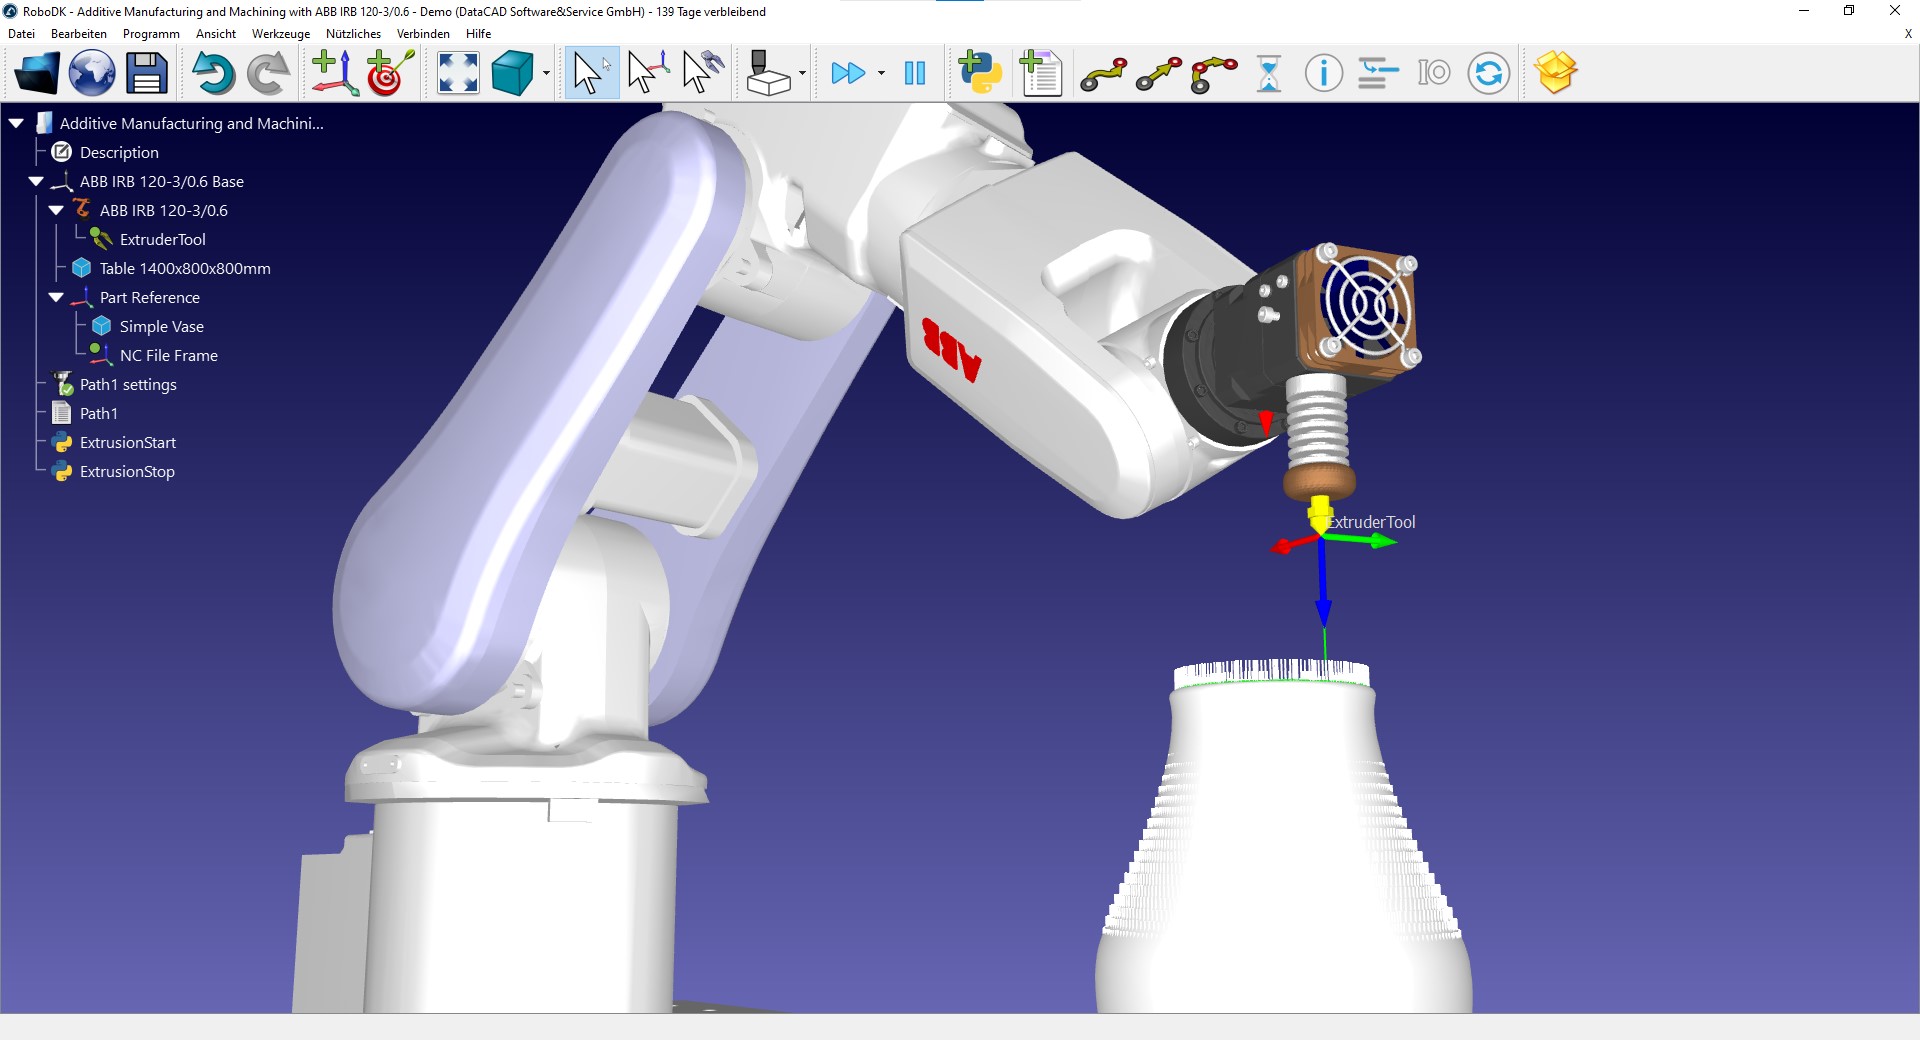Restore down the RoboDK window
Image resolution: width=1920 pixels, height=1040 pixels.
pos(1849,11)
